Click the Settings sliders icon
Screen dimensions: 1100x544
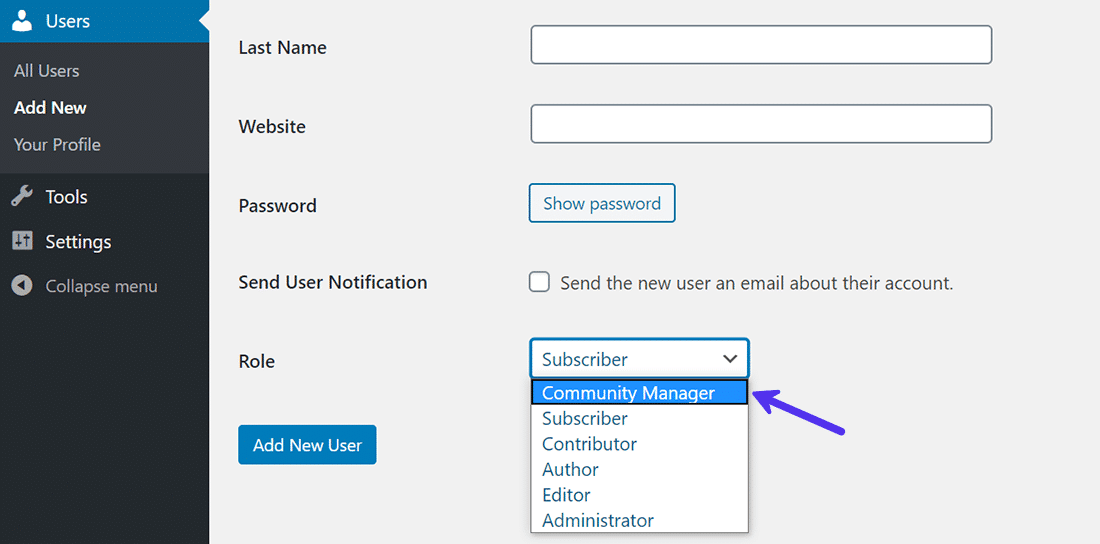click(22, 241)
